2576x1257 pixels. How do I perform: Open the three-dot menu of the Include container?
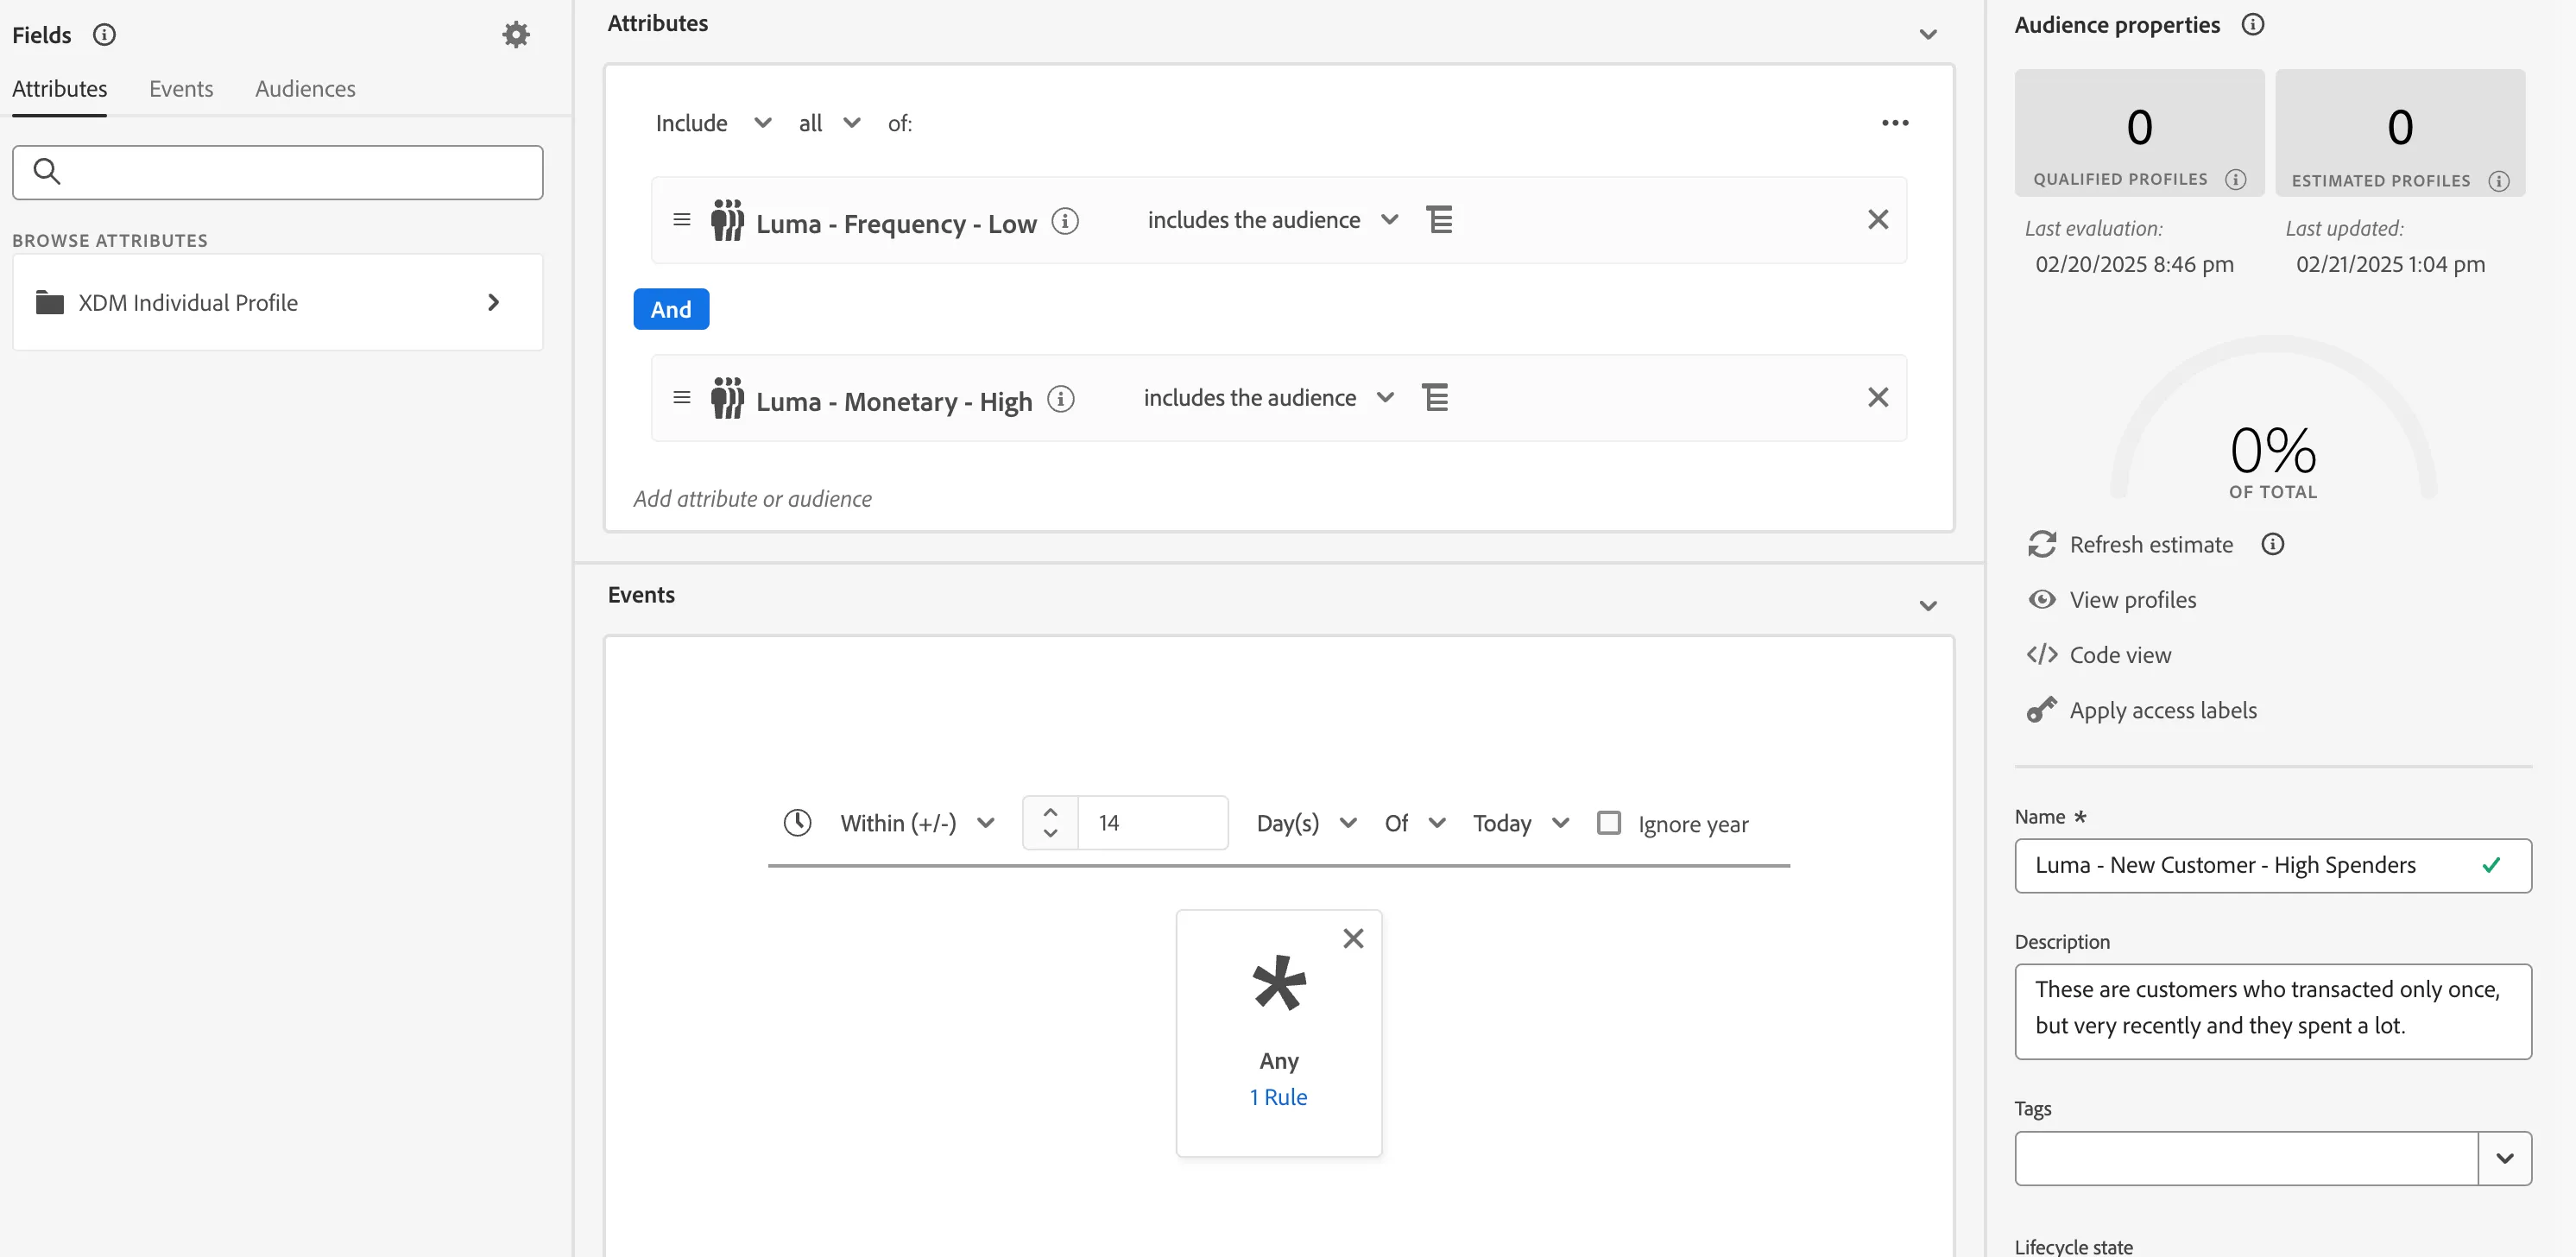click(x=1895, y=123)
